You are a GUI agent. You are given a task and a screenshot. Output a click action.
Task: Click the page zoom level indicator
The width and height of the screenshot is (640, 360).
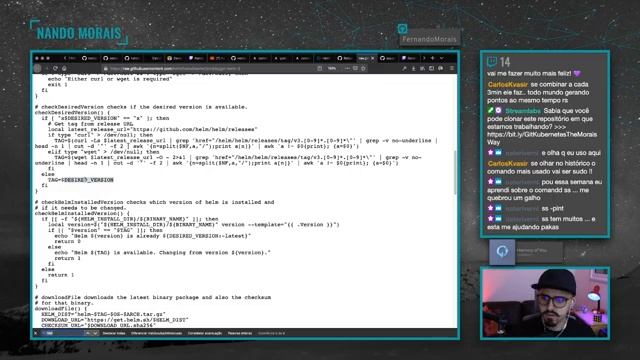332,69
